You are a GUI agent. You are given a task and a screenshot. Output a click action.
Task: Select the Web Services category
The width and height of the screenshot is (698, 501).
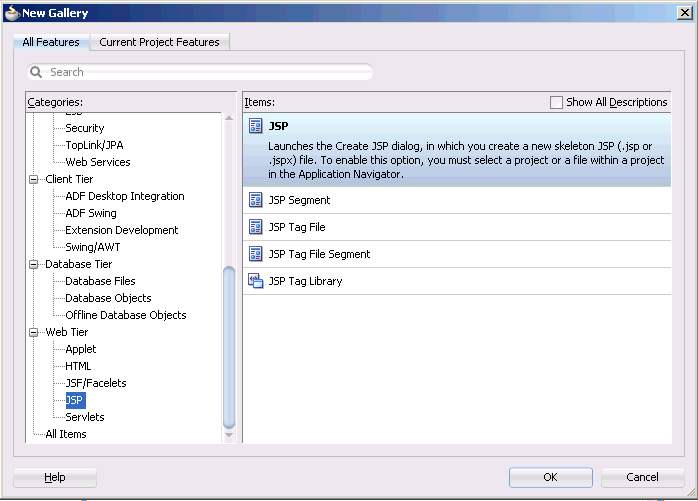point(97,162)
